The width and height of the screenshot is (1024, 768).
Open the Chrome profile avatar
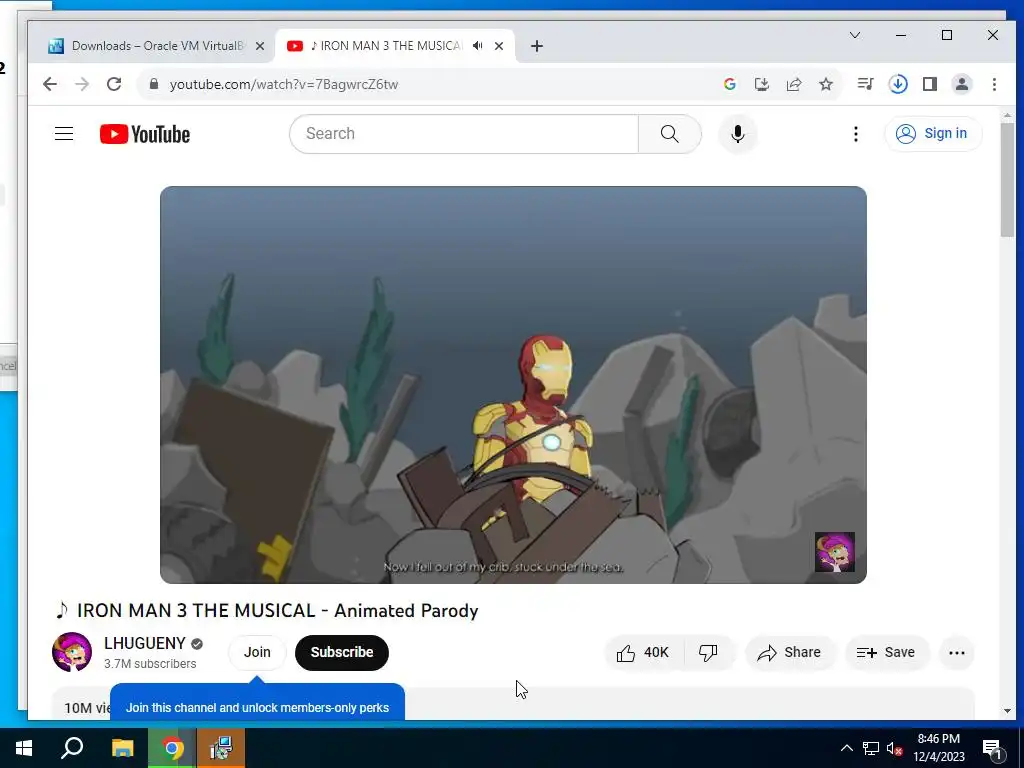[x=962, y=84]
